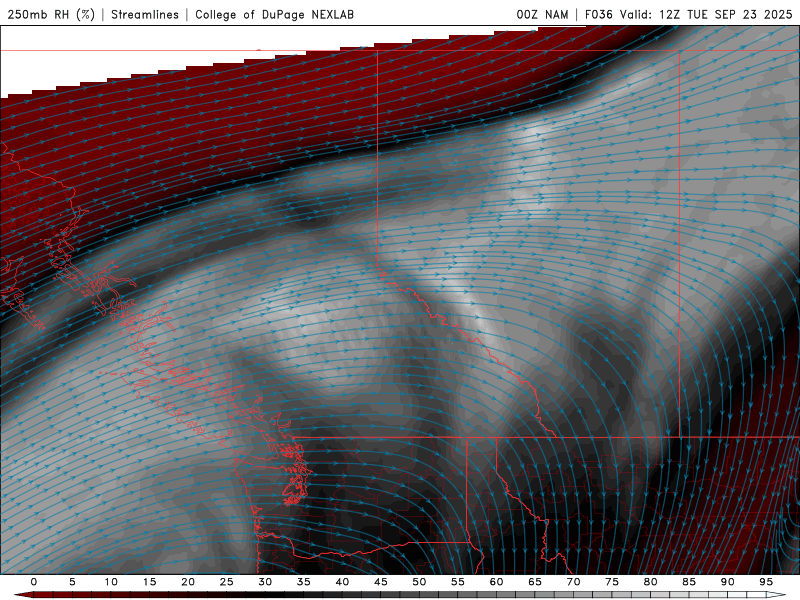Click the '250mb RH (%)' title text
The image size is (800, 600).
[51, 14]
